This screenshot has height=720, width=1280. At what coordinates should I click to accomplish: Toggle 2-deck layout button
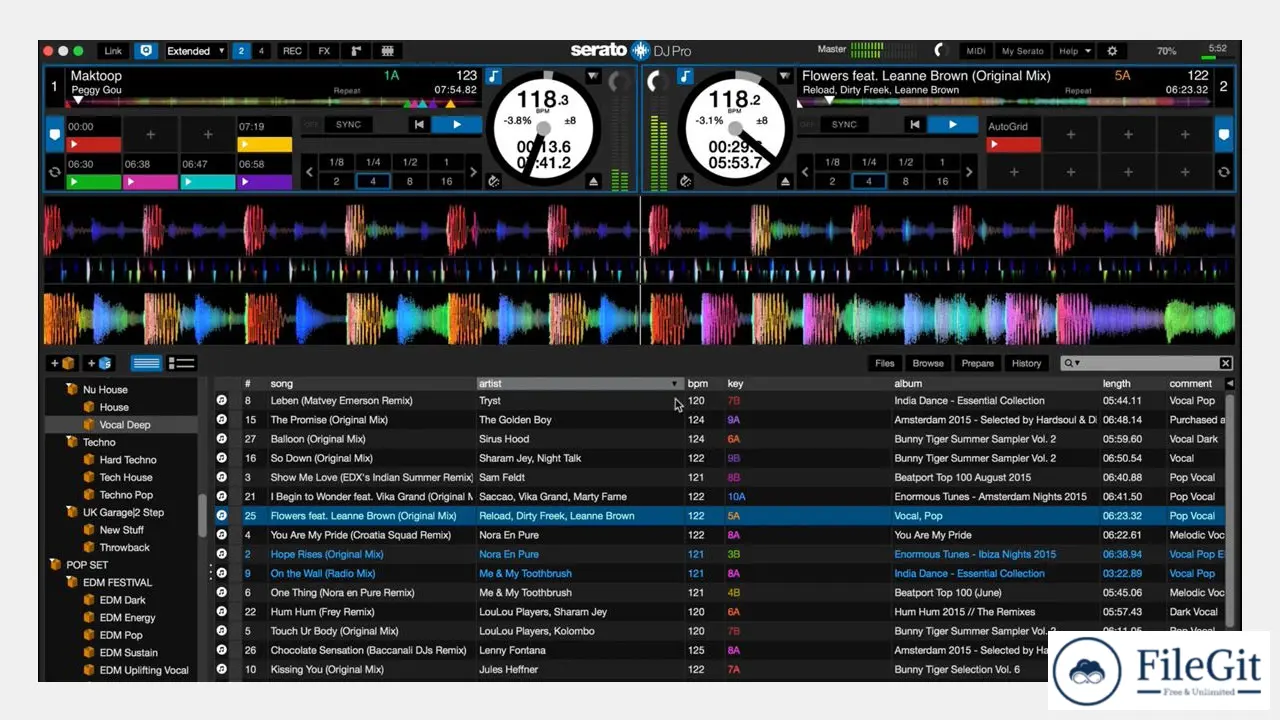click(241, 51)
